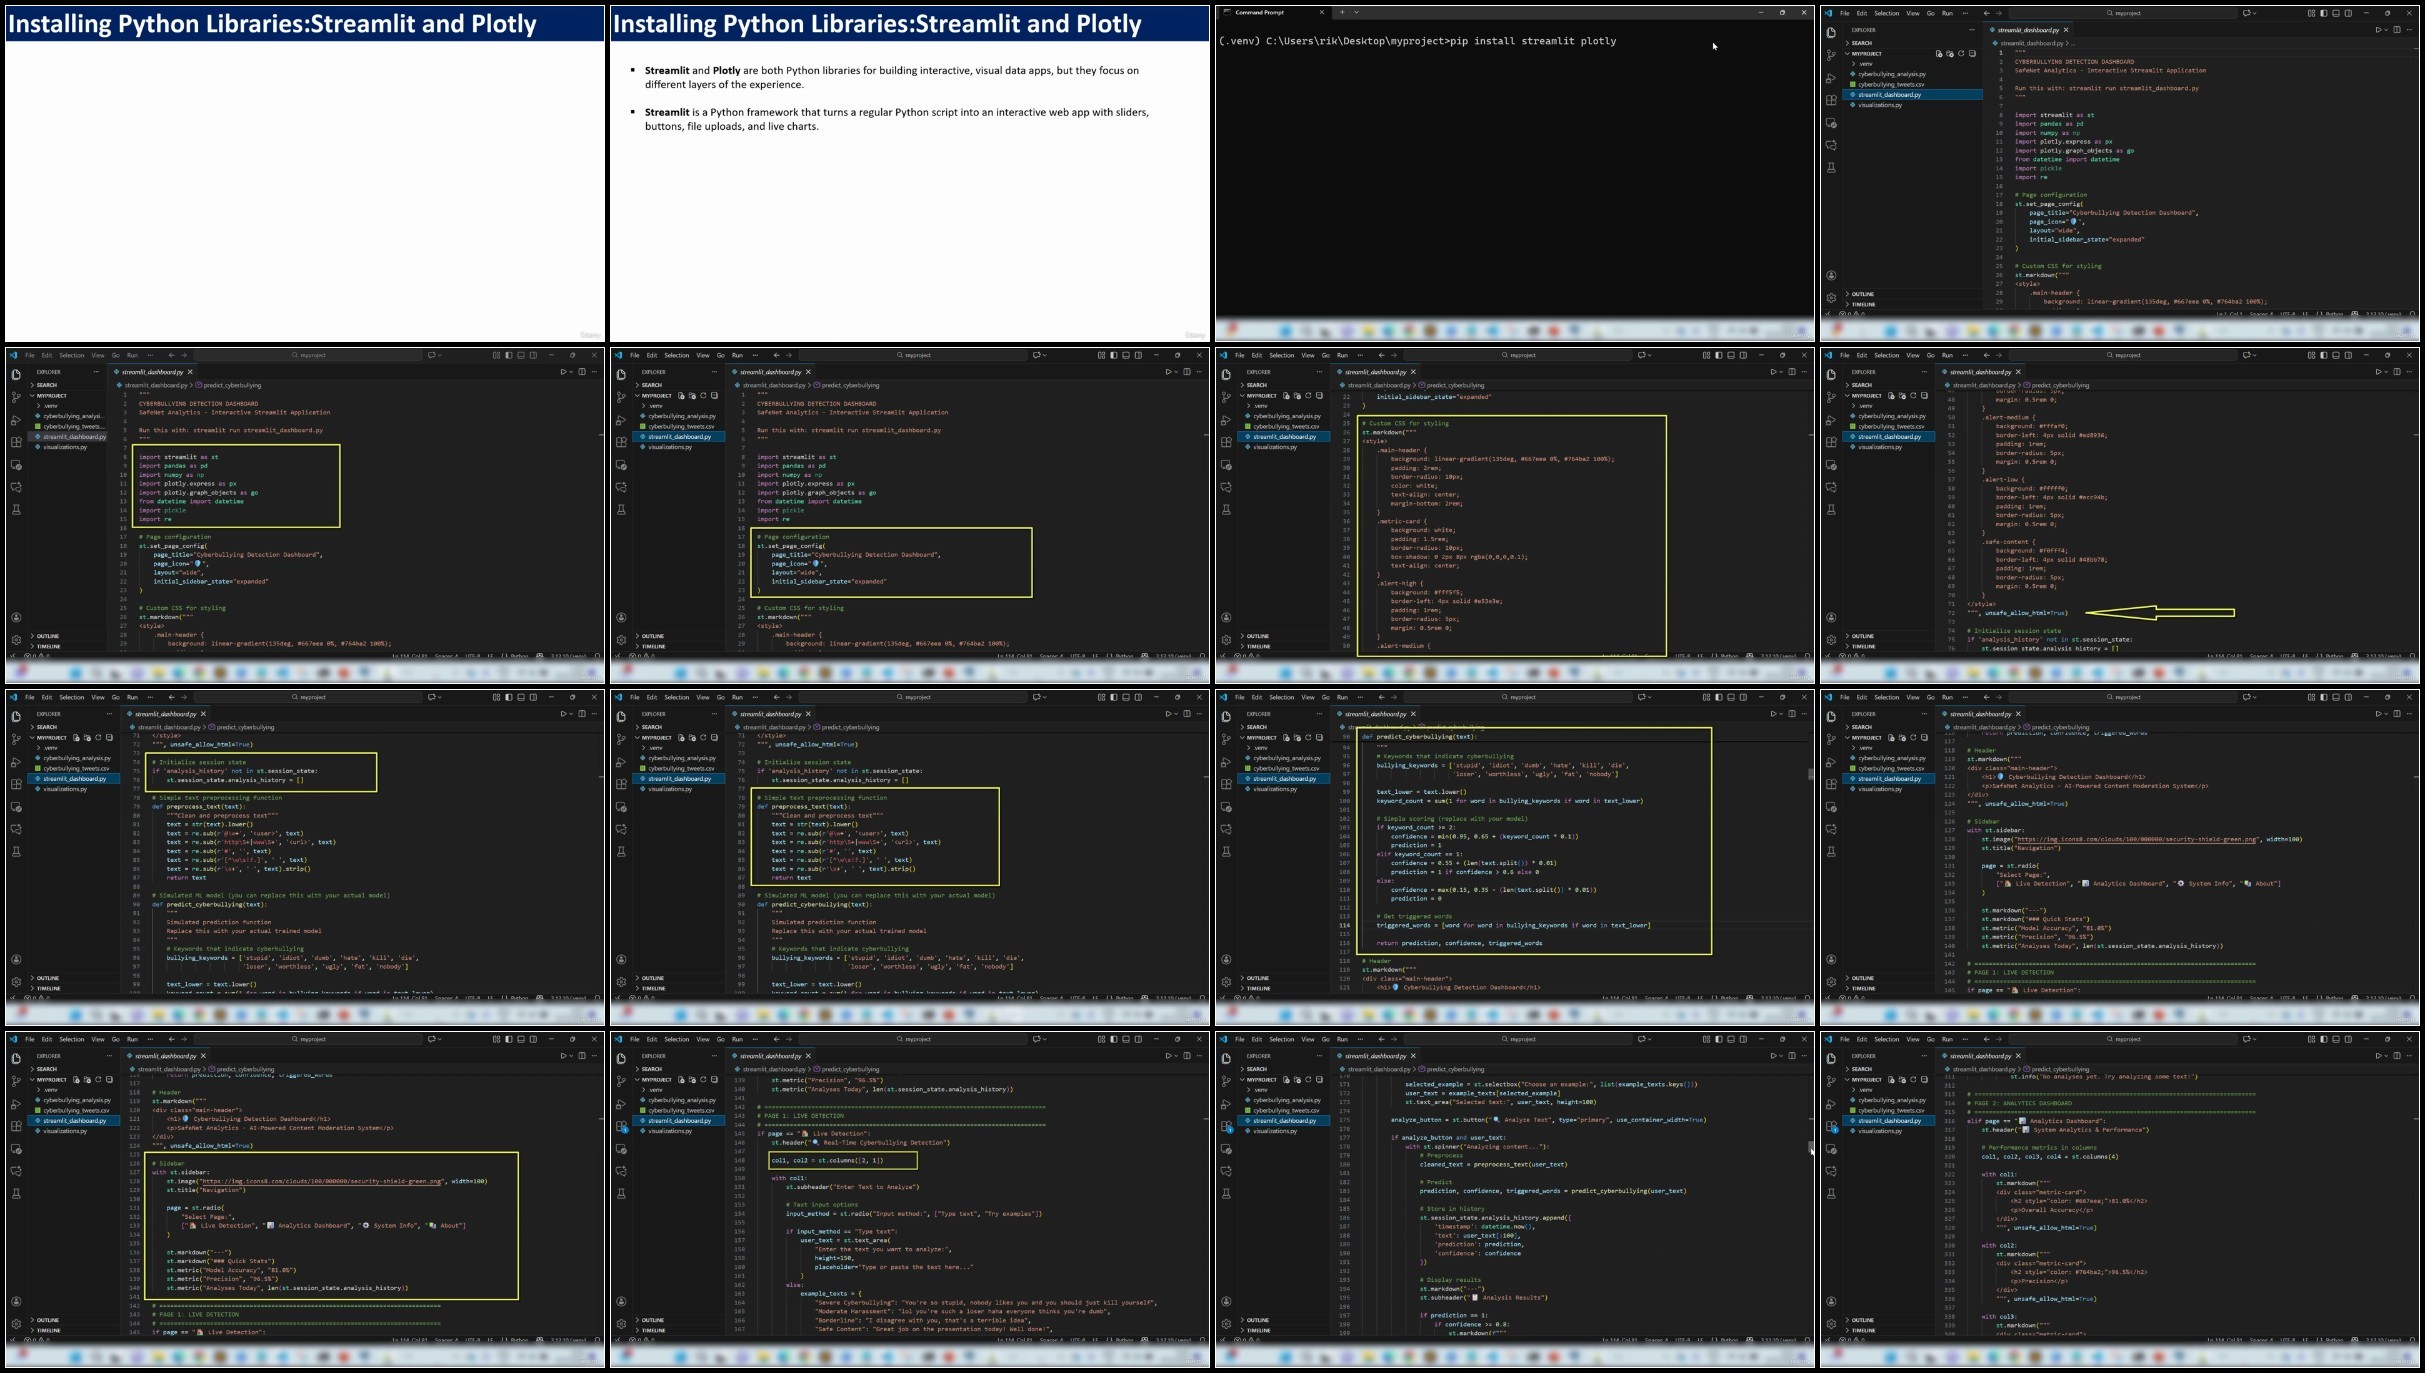Click New File icon in top-row VS Code explorer
This screenshot has width=2425, height=1373.
1939,54
